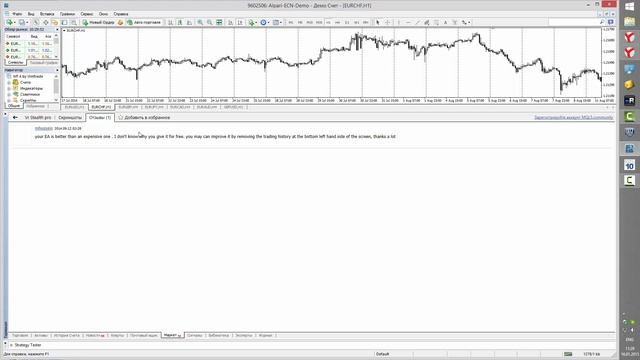Open the templates dropdown

[x=277, y=22]
